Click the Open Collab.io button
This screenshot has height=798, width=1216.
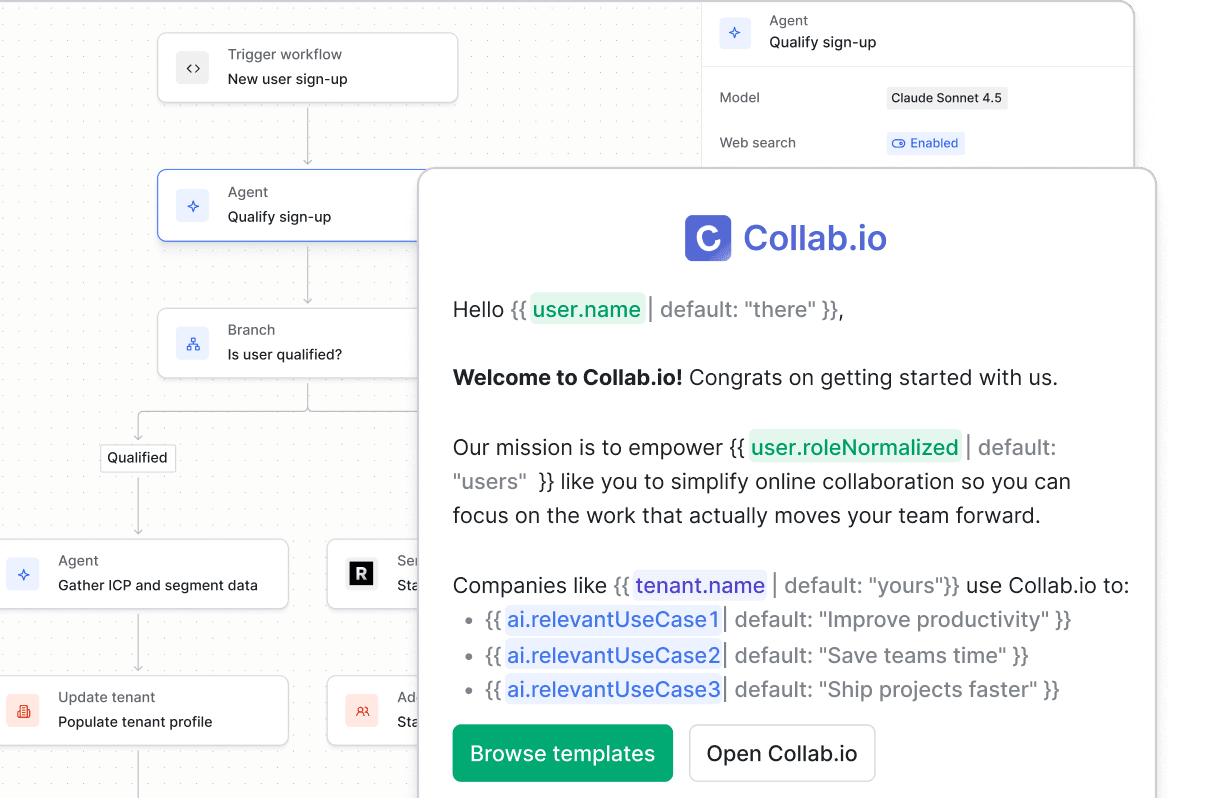[782, 753]
